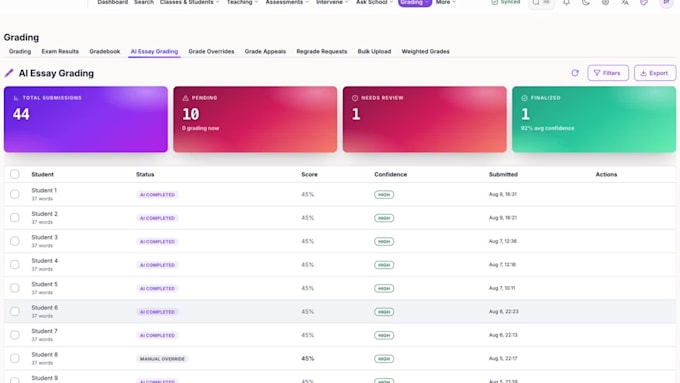Sort by the Confidence column header

coord(390,174)
